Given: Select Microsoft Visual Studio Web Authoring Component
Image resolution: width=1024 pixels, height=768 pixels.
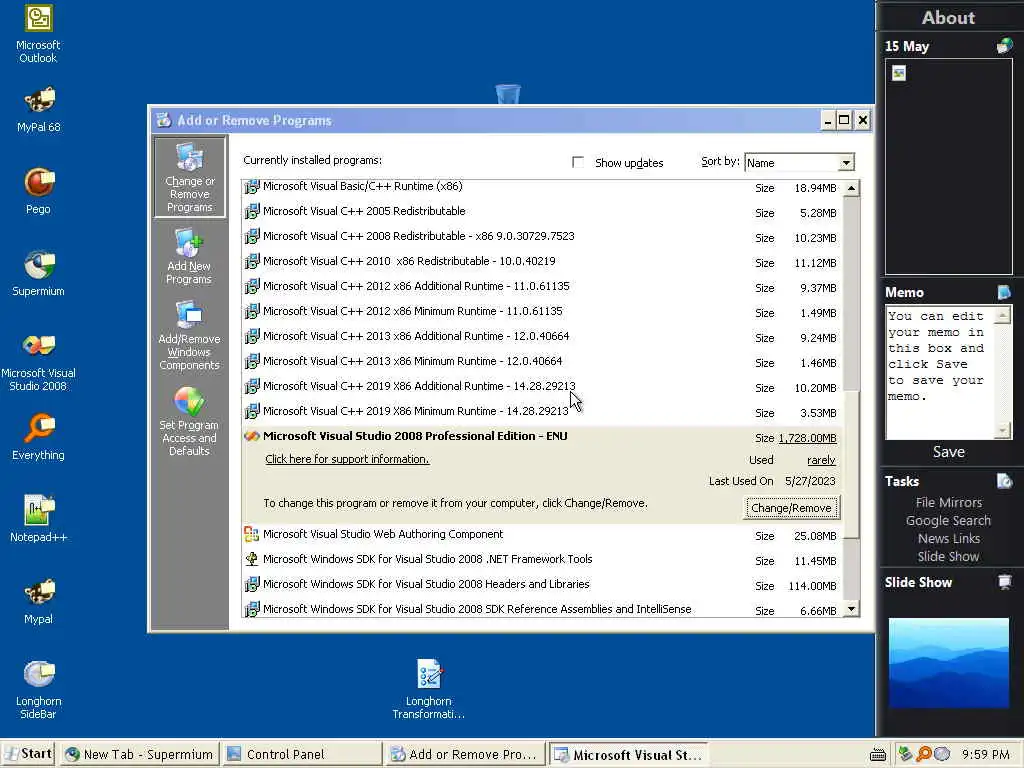Looking at the screenshot, I should pyautogui.click(x=541, y=535).
